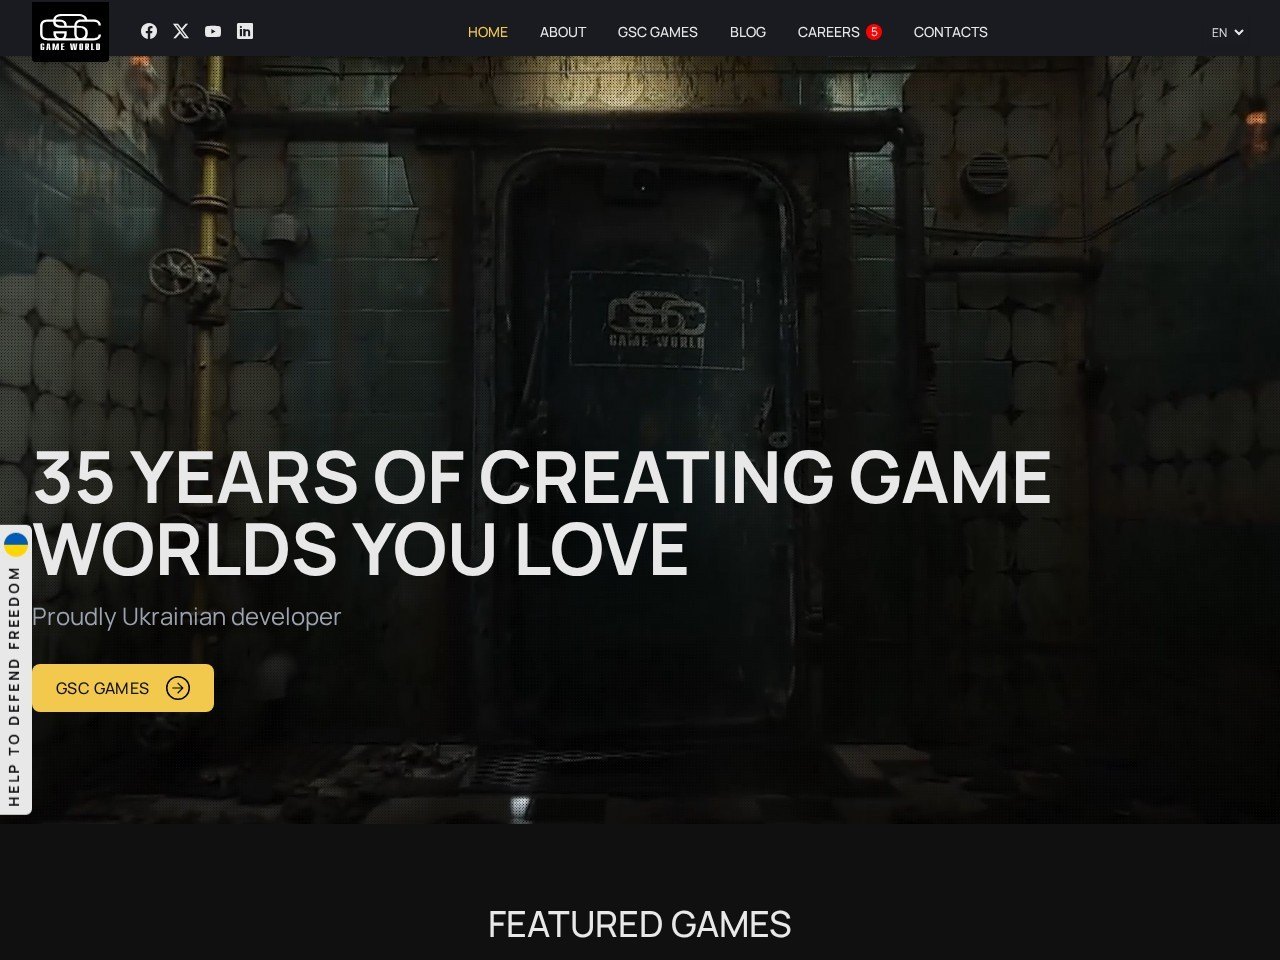The width and height of the screenshot is (1280, 960).
Task: Click the 'Proudly Ukrainian developer' subtitle
Action: pos(187,617)
